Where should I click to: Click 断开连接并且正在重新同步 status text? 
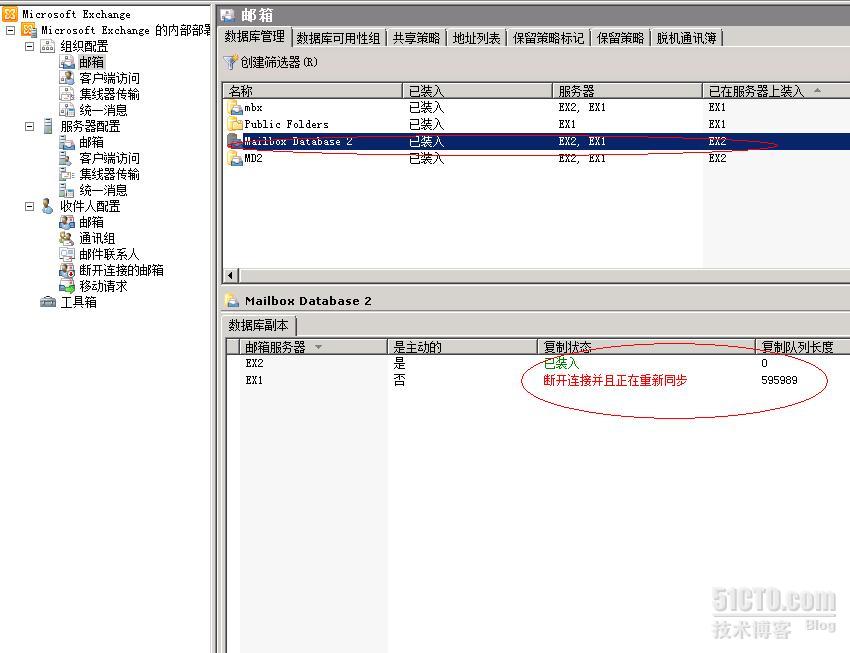click(615, 380)
